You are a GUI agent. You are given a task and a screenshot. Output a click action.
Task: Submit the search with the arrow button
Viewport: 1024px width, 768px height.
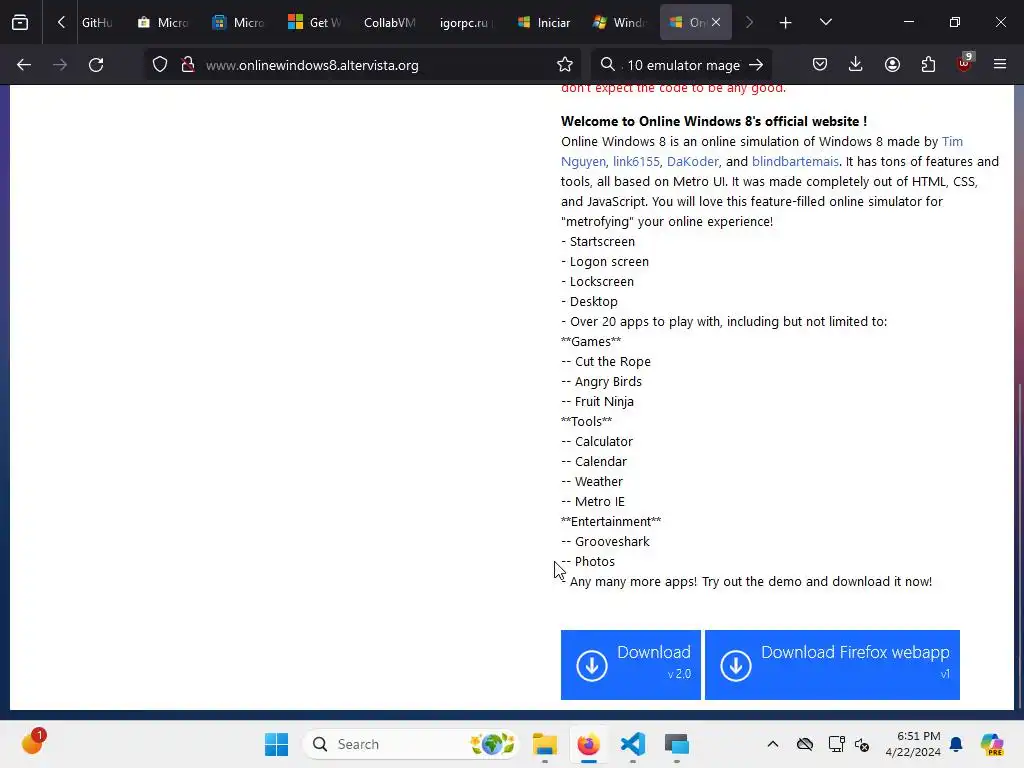point(756,65)
